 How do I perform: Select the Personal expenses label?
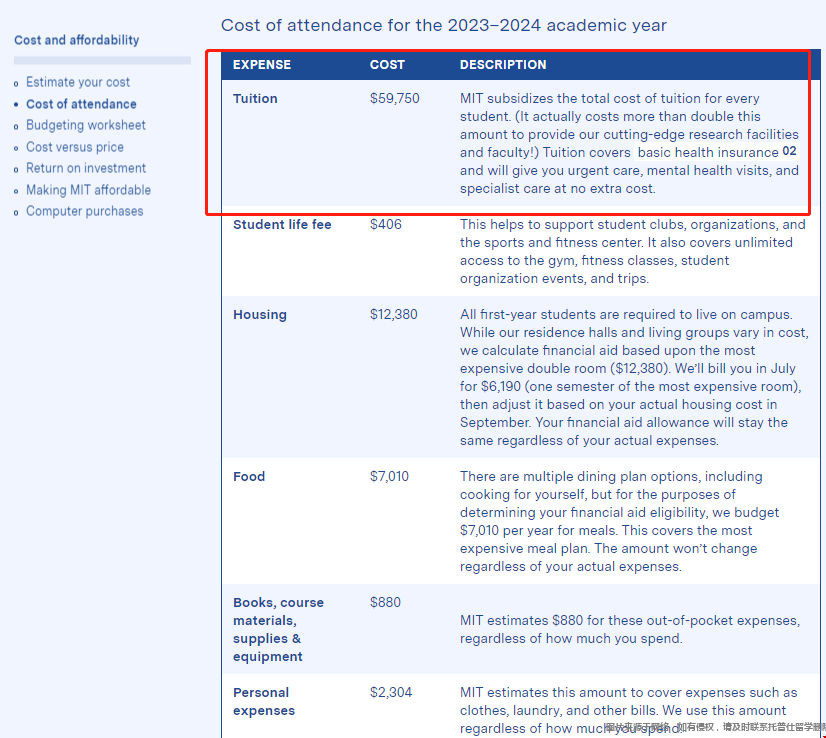(264, 702)
